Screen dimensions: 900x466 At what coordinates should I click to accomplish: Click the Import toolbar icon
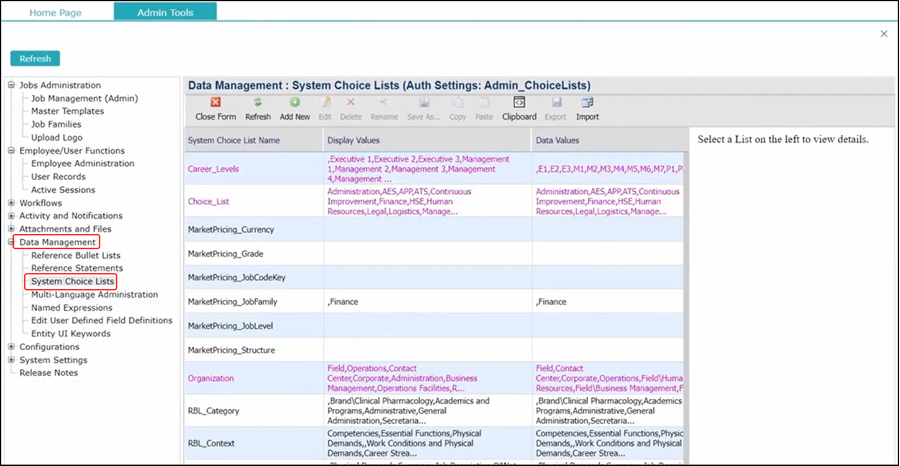pyautogui.click(x=587, y=103)
